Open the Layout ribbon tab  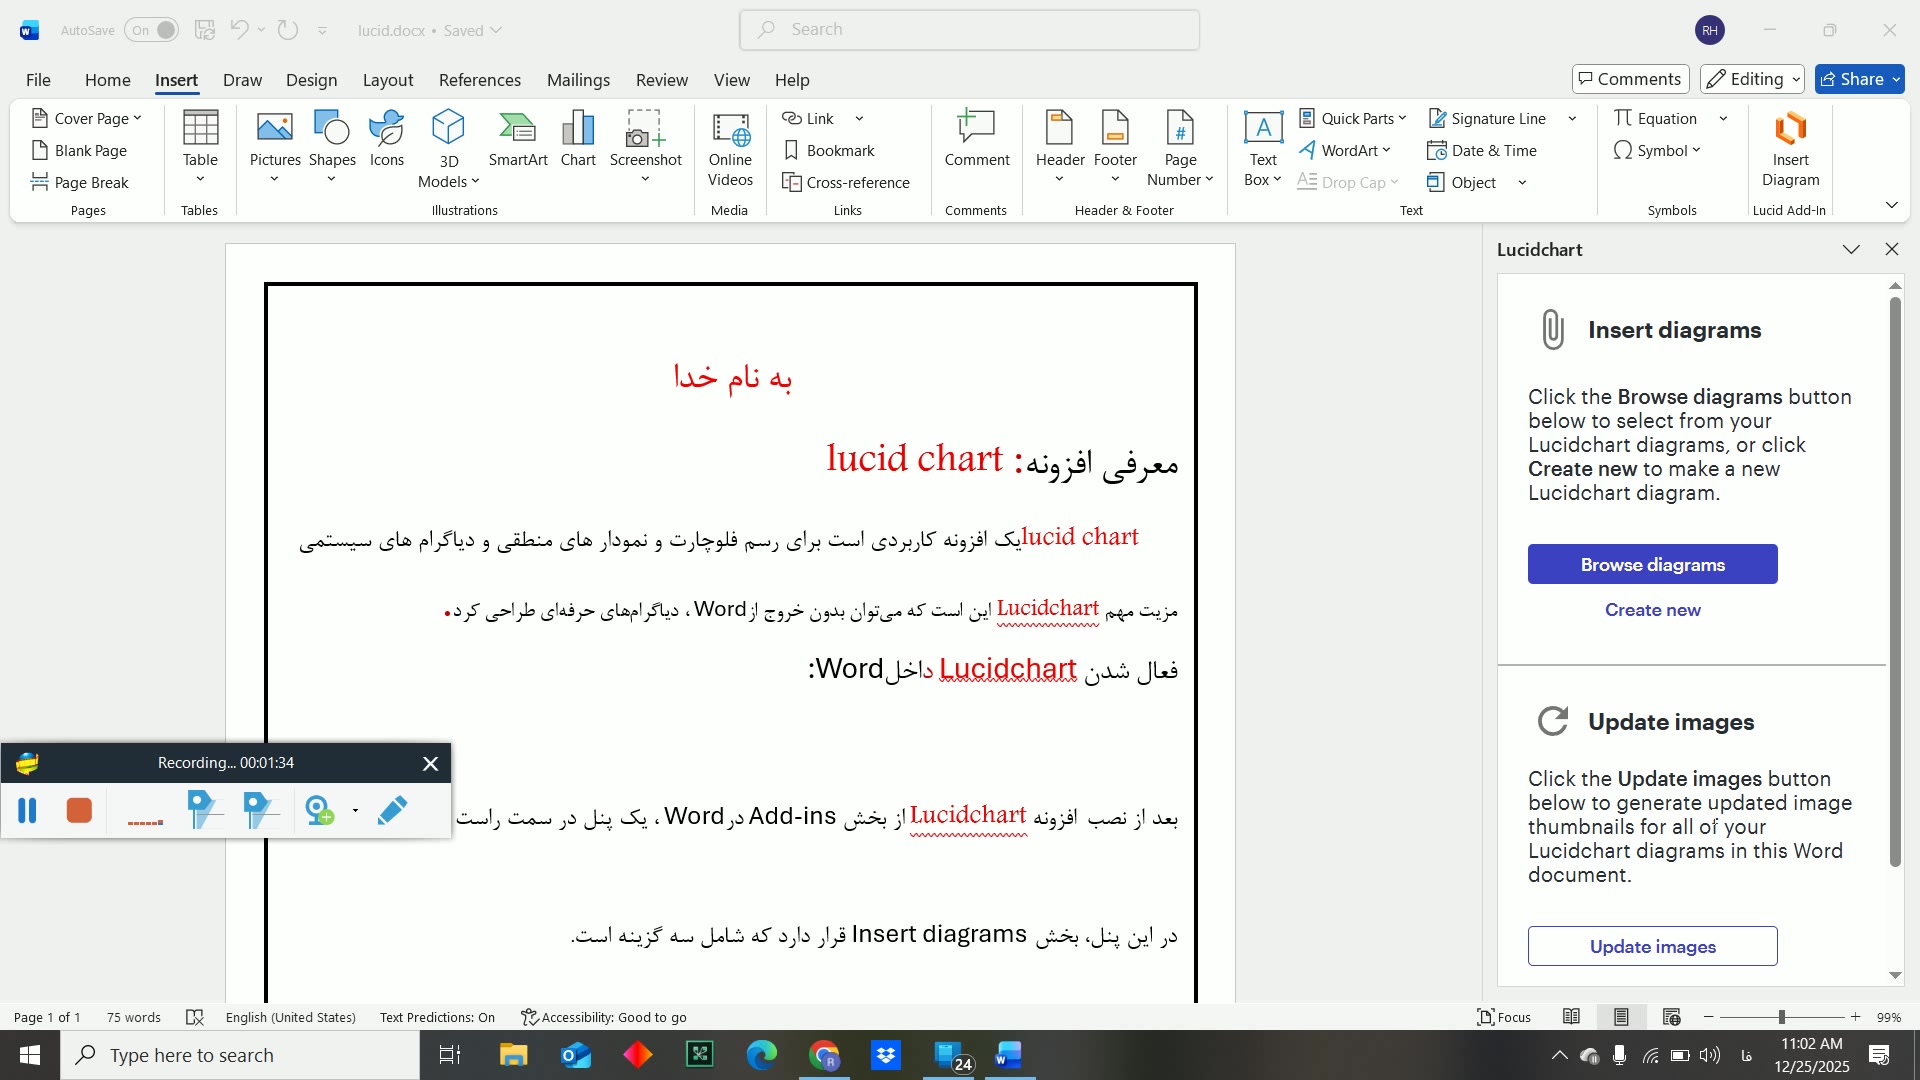(x=387, y=80)
